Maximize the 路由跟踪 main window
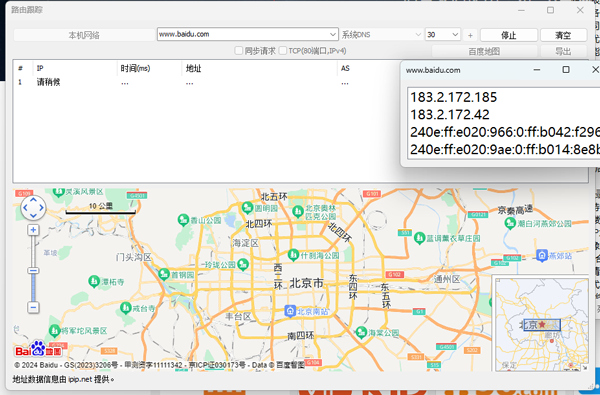Screen dimensions: 600x395 (x=550, y=10)
